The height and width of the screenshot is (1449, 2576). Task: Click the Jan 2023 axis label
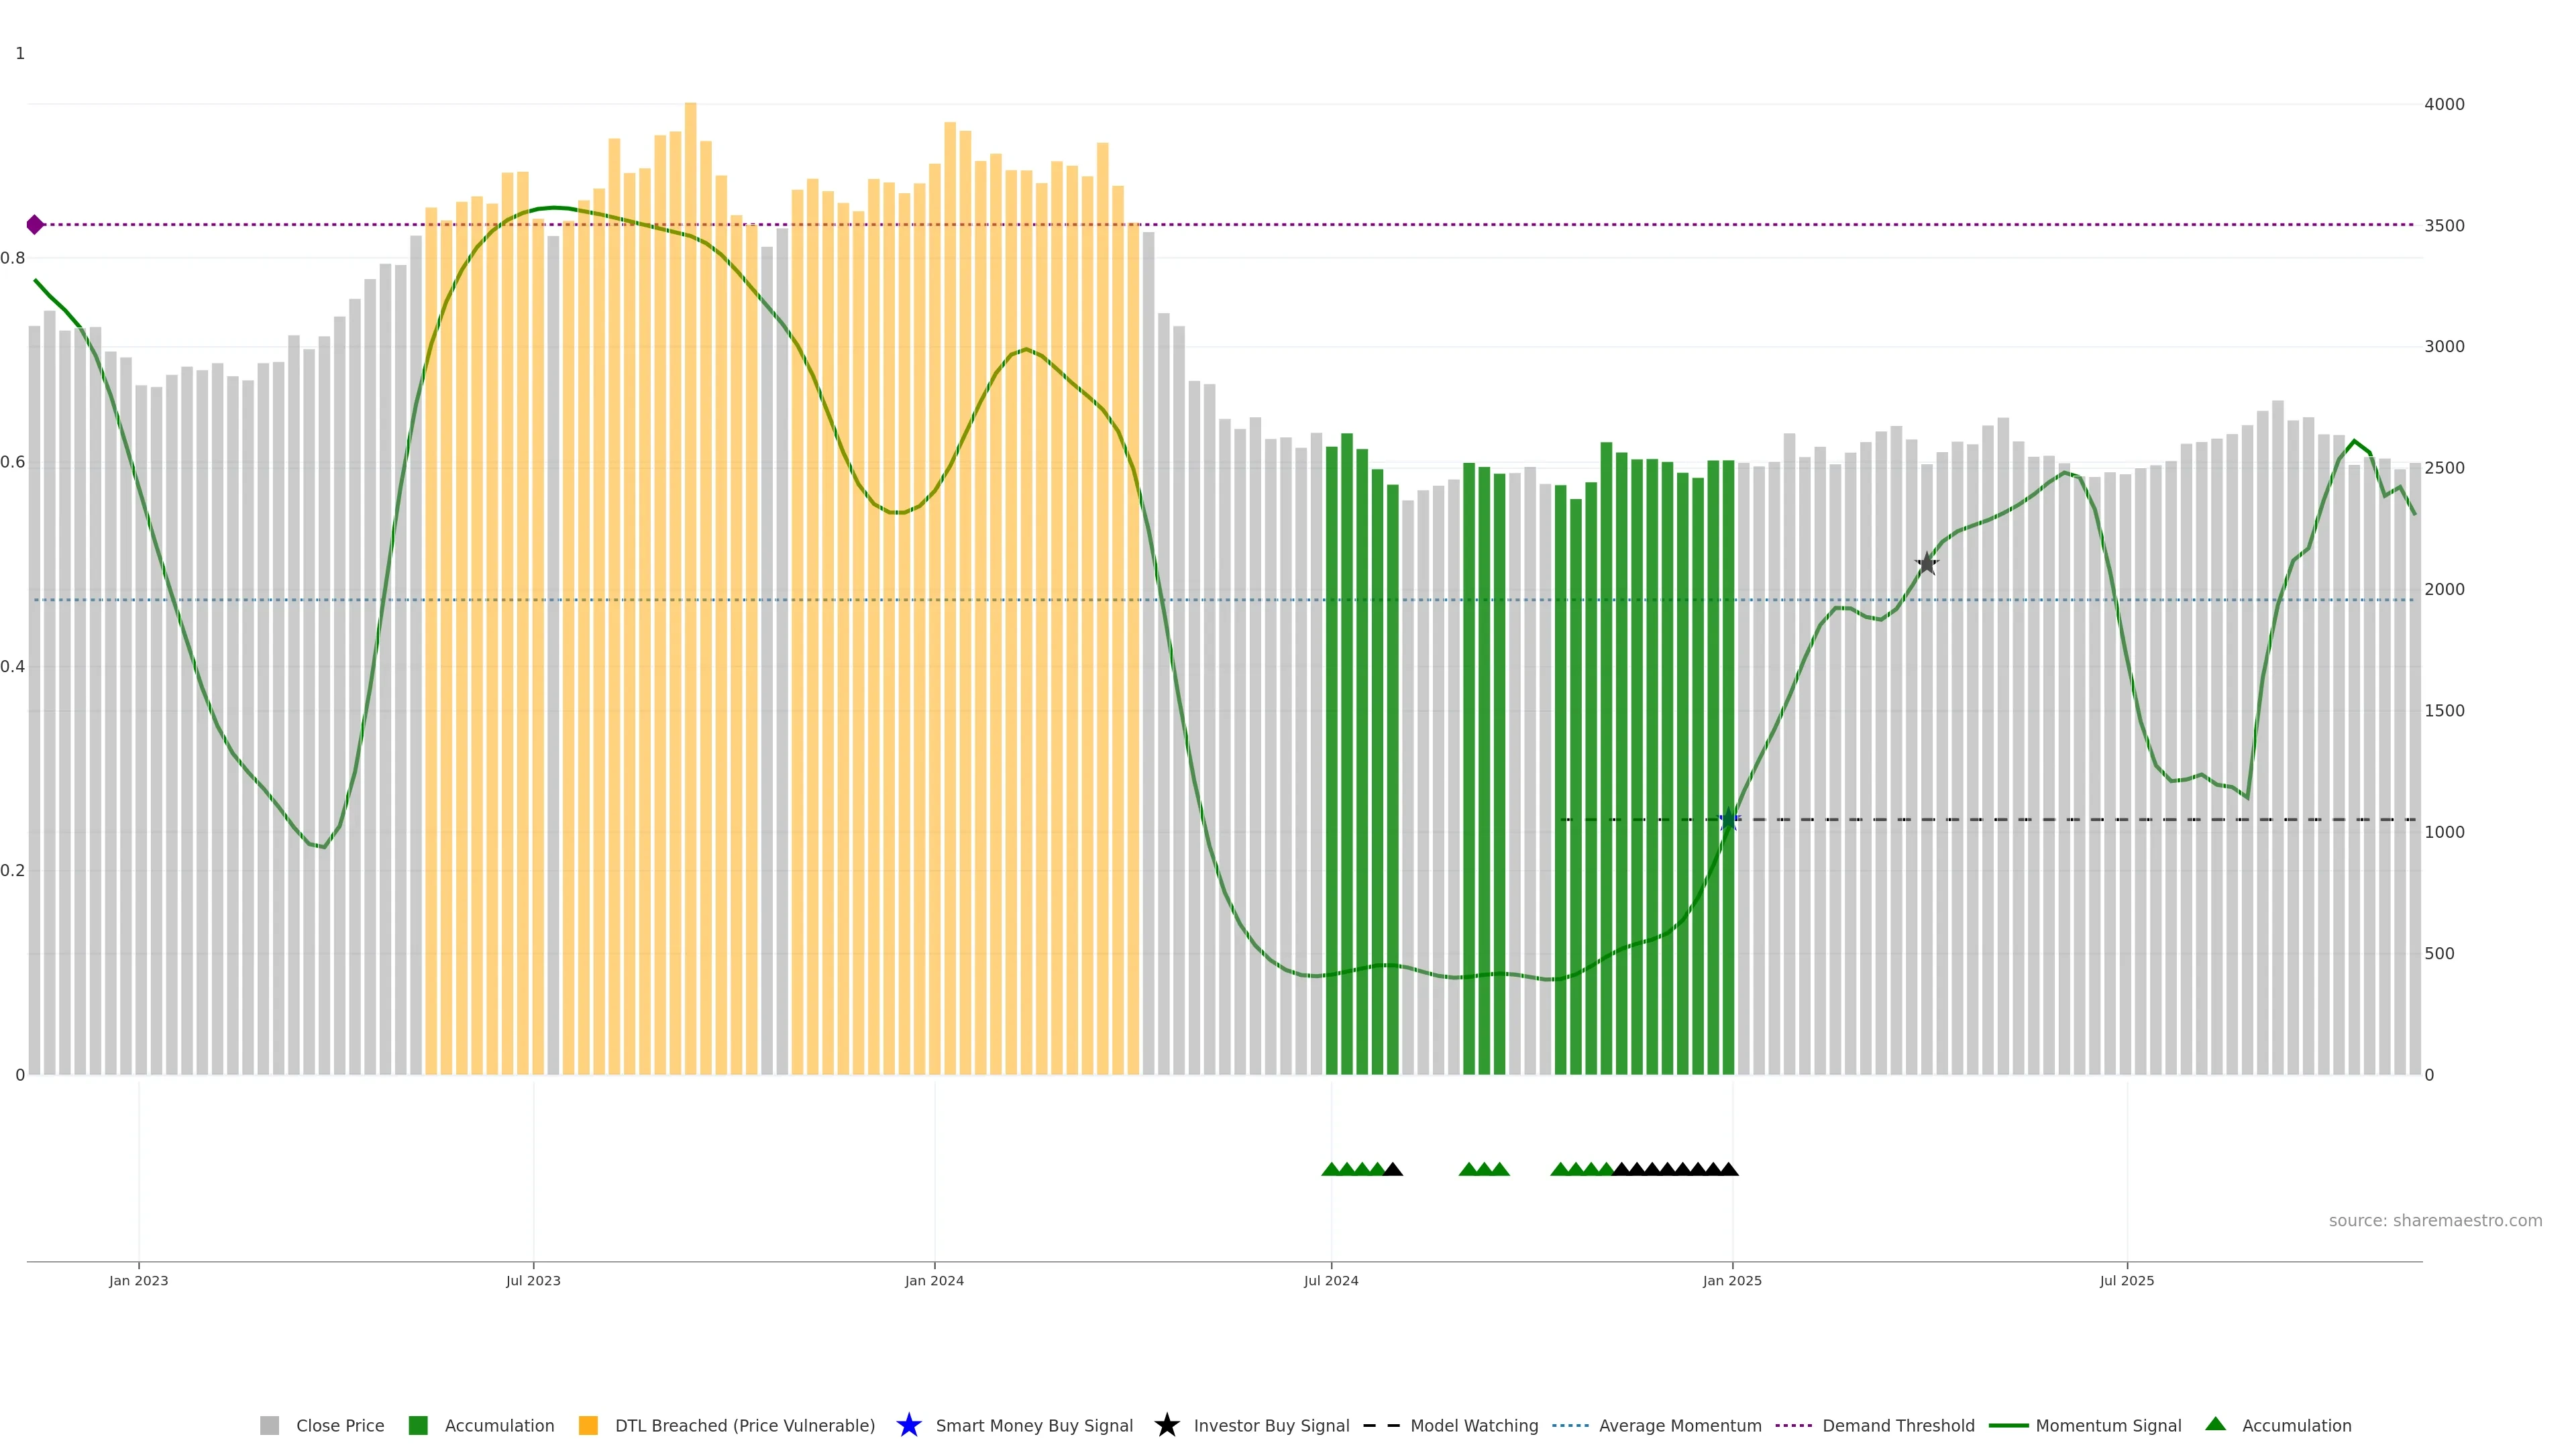tap(139, 1280)
